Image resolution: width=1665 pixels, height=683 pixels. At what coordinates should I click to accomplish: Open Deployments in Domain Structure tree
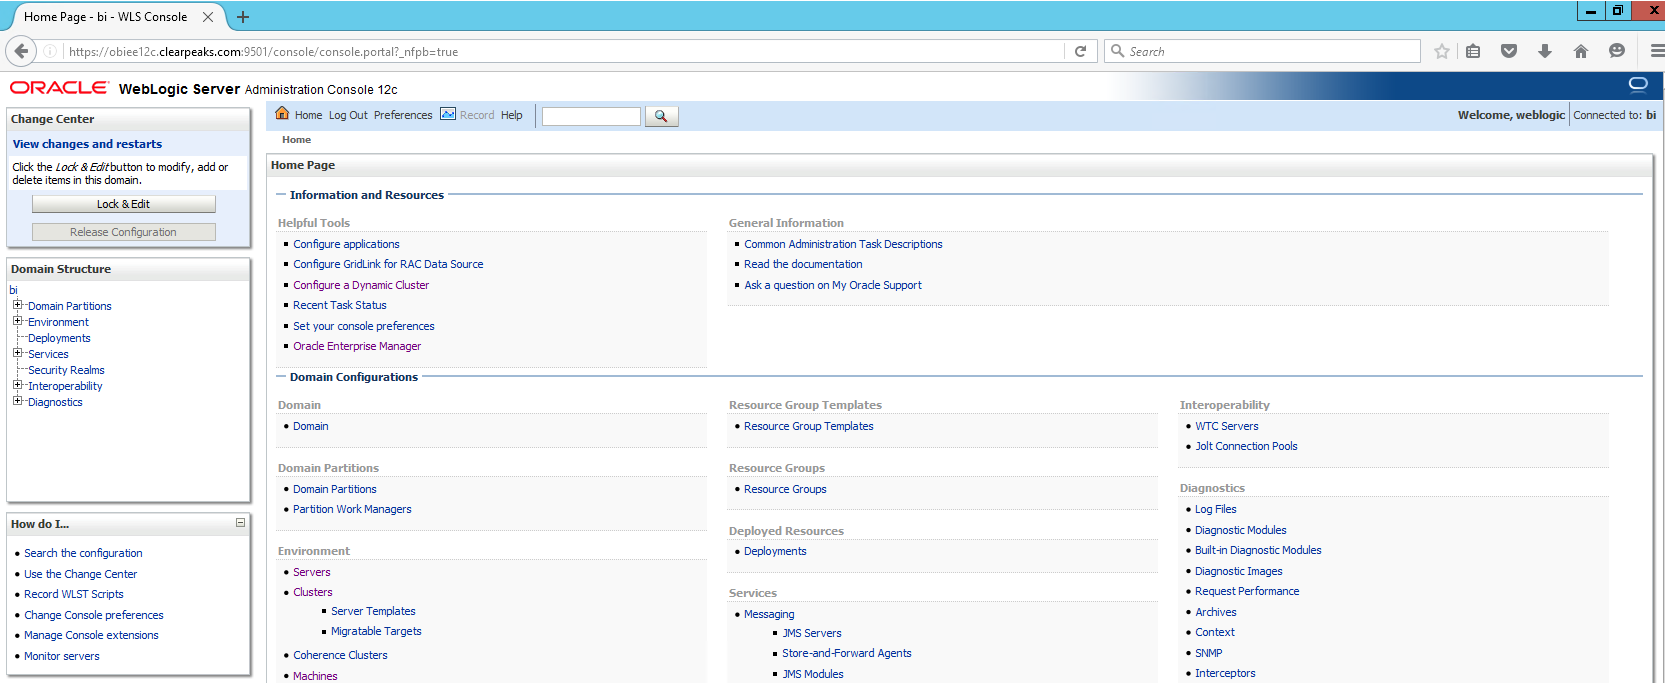tap(59, 338)
